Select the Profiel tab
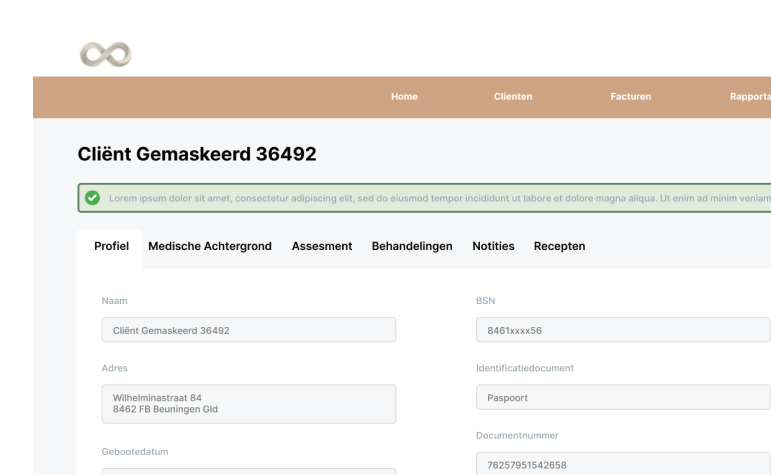This screenshot has width=771, height=475. point(111,246)
